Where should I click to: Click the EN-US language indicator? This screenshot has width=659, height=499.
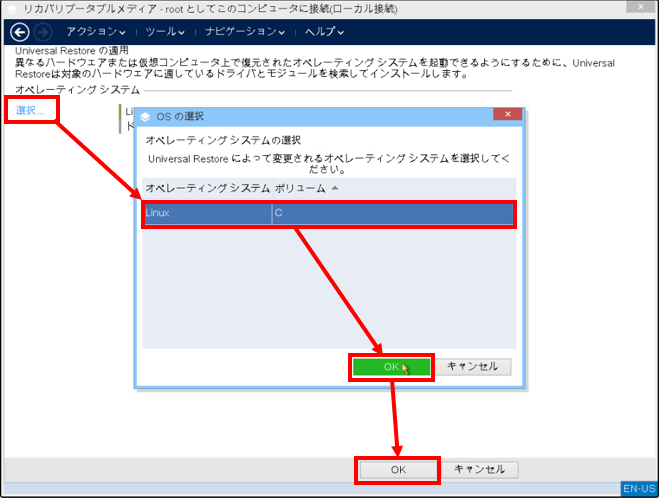pos(639,488)
